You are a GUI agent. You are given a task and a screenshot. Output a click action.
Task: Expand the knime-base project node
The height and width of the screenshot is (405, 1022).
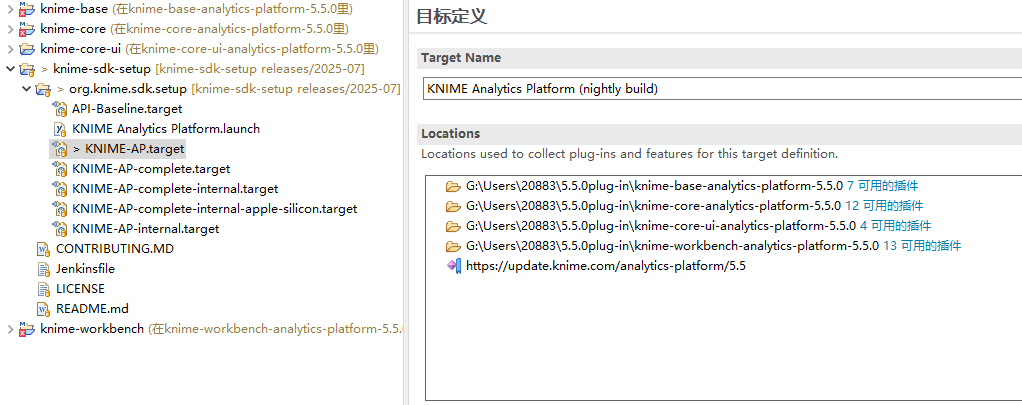(x=9, y=9)
